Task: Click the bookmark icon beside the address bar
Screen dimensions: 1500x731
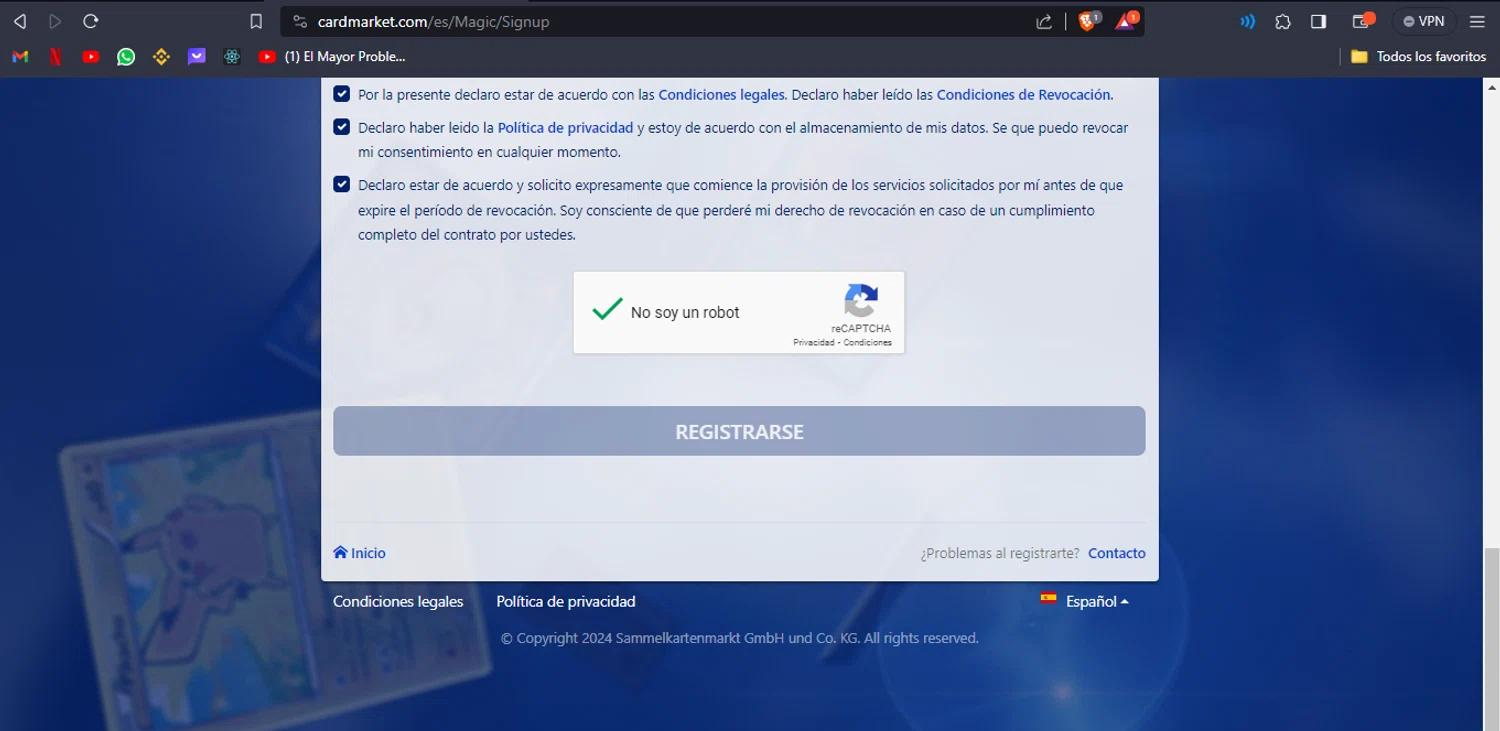Action: [256, 21]
